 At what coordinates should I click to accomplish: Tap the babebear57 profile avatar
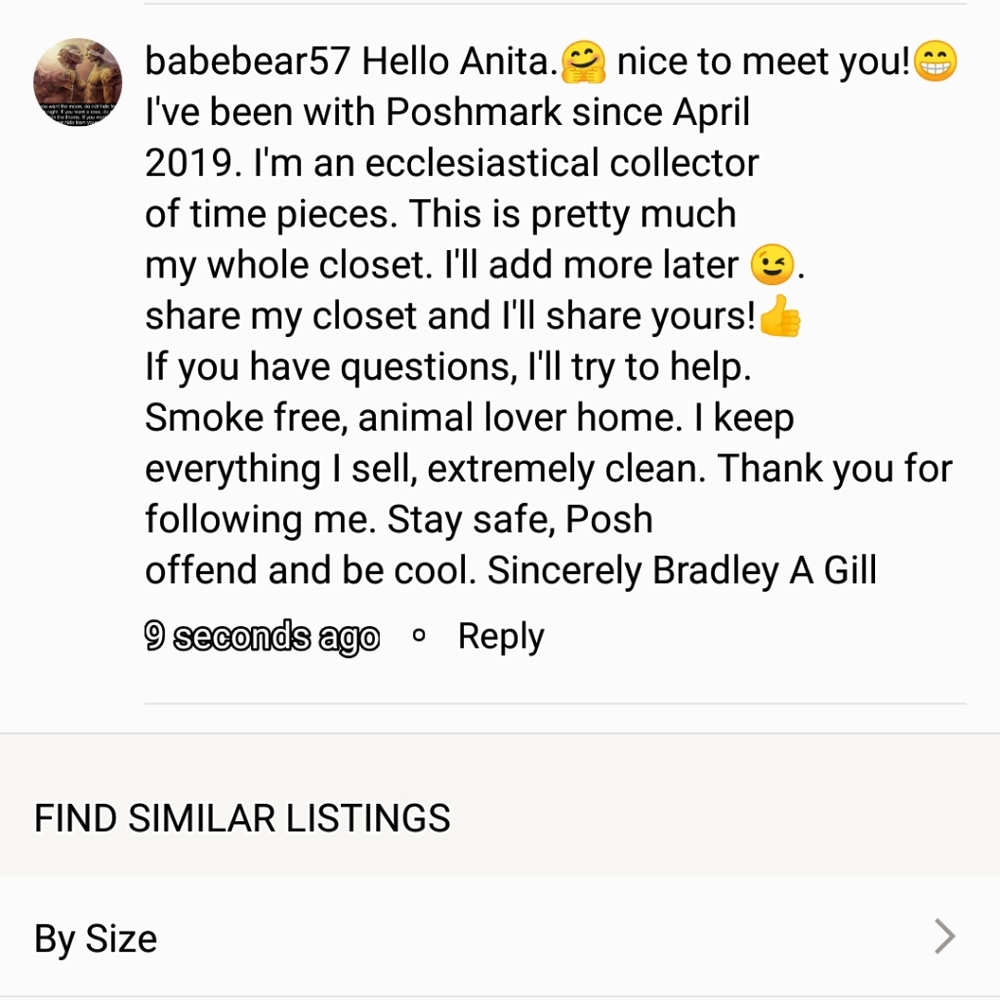(78, 82)
